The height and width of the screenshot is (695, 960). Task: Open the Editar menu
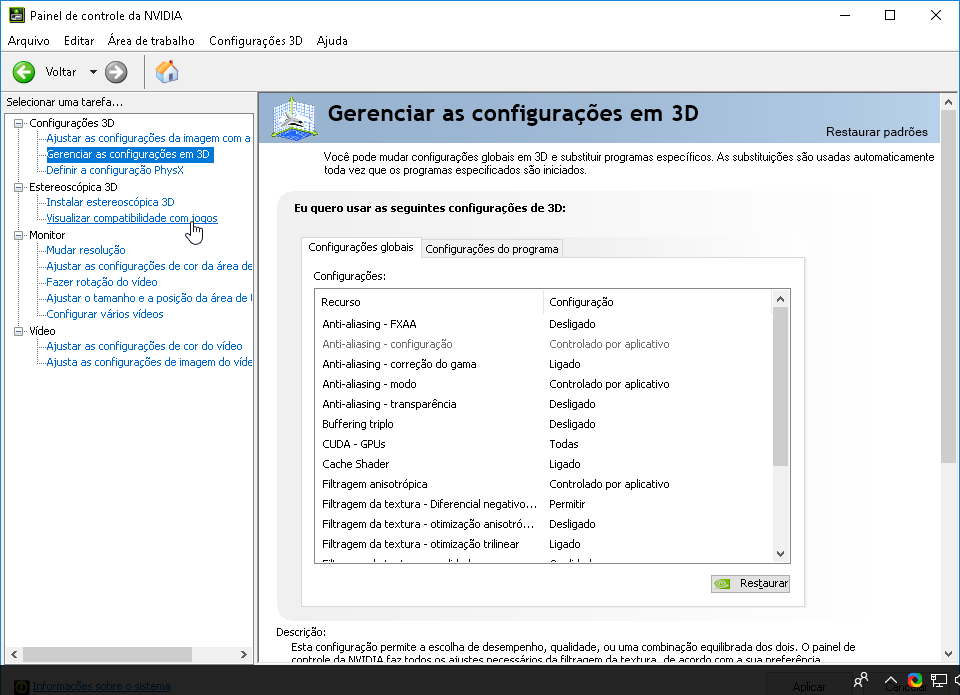[79, 41]
